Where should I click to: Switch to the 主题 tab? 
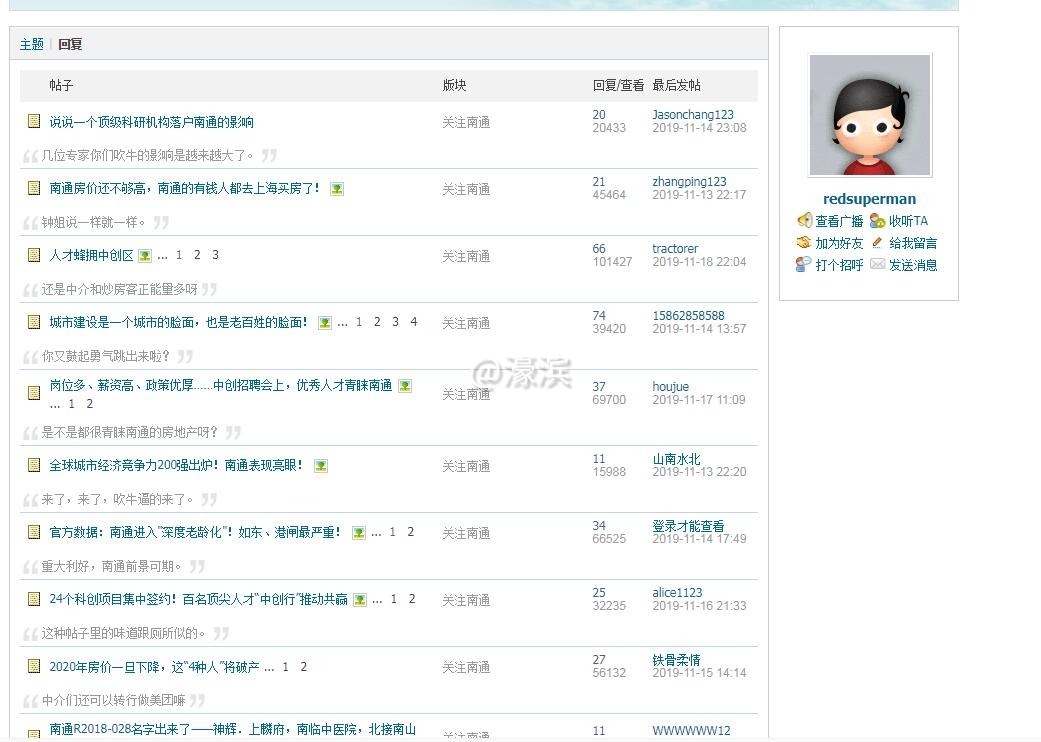point(32,44)
